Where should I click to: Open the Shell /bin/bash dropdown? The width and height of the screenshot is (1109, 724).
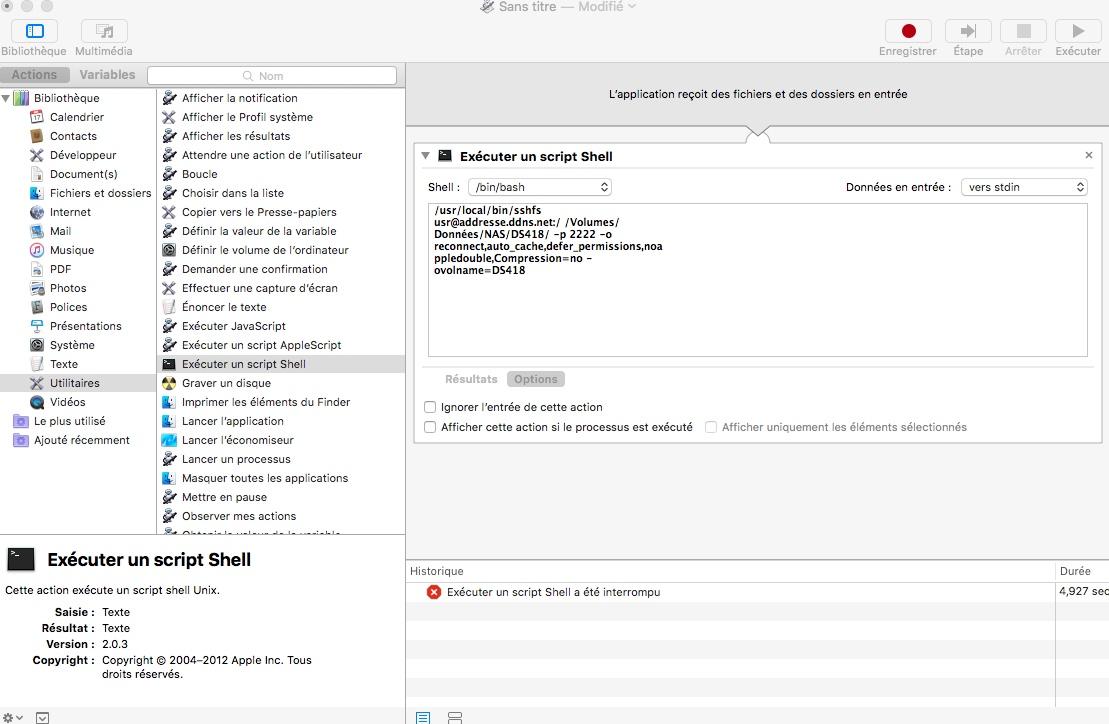pyautogui.click(x=539, y=187)
